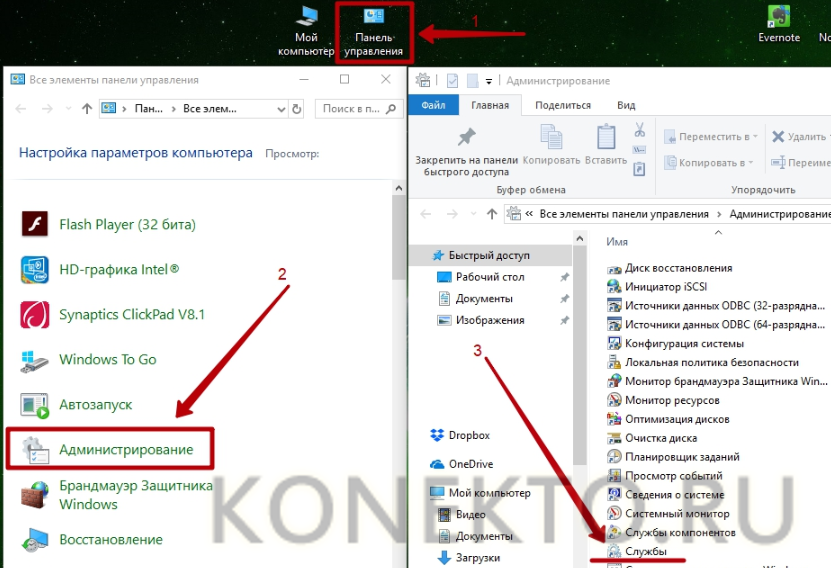Open Планировщик заданий entry
This screenshot has height=568, width=831.
pyautogui.click(x=673, y=457)
